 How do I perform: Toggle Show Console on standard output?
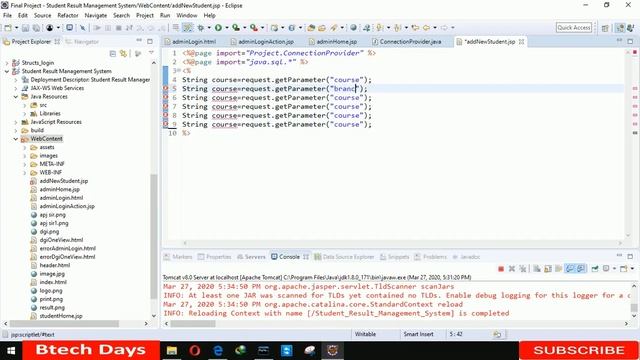click(570, 269)
